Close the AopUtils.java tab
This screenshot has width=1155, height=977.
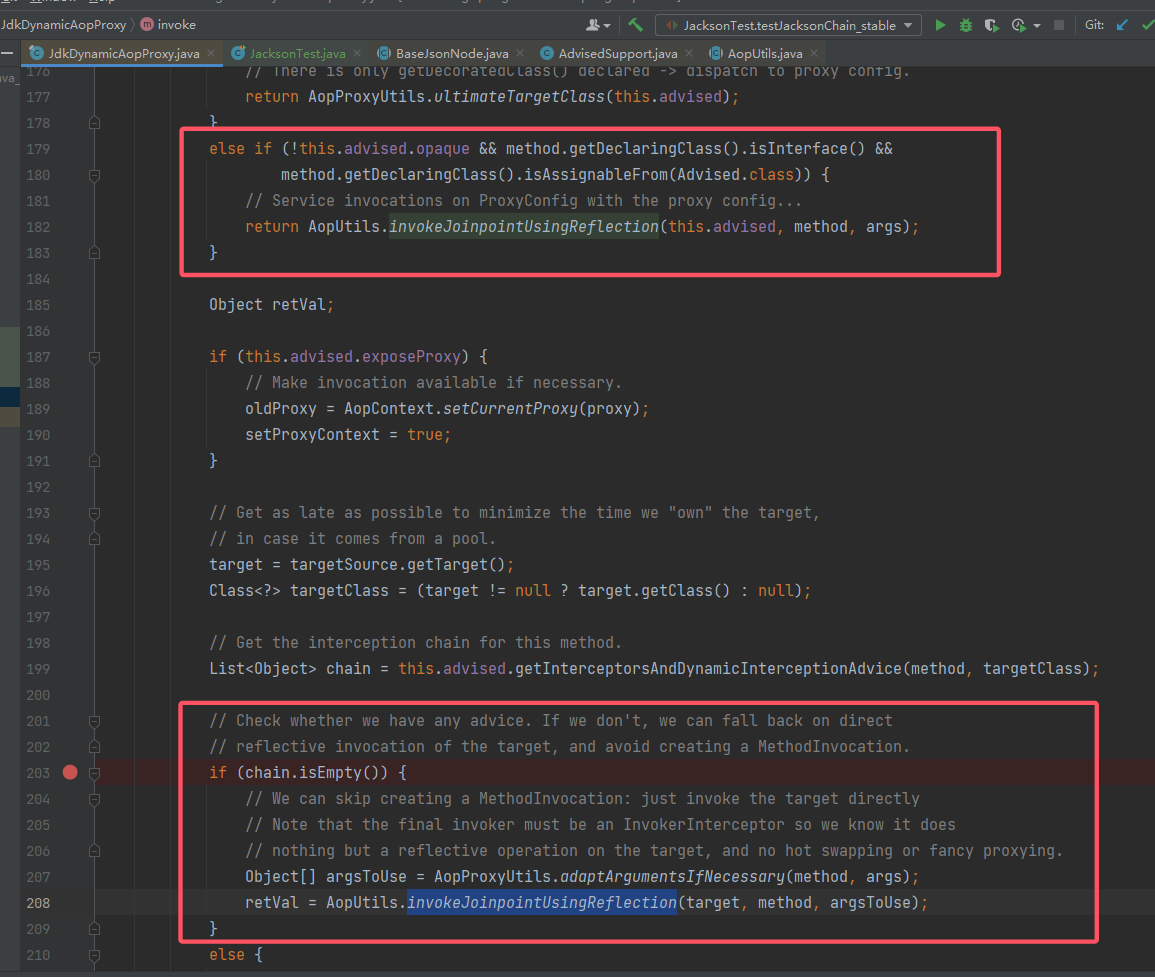pyautogui.click(x=814, y=53)
